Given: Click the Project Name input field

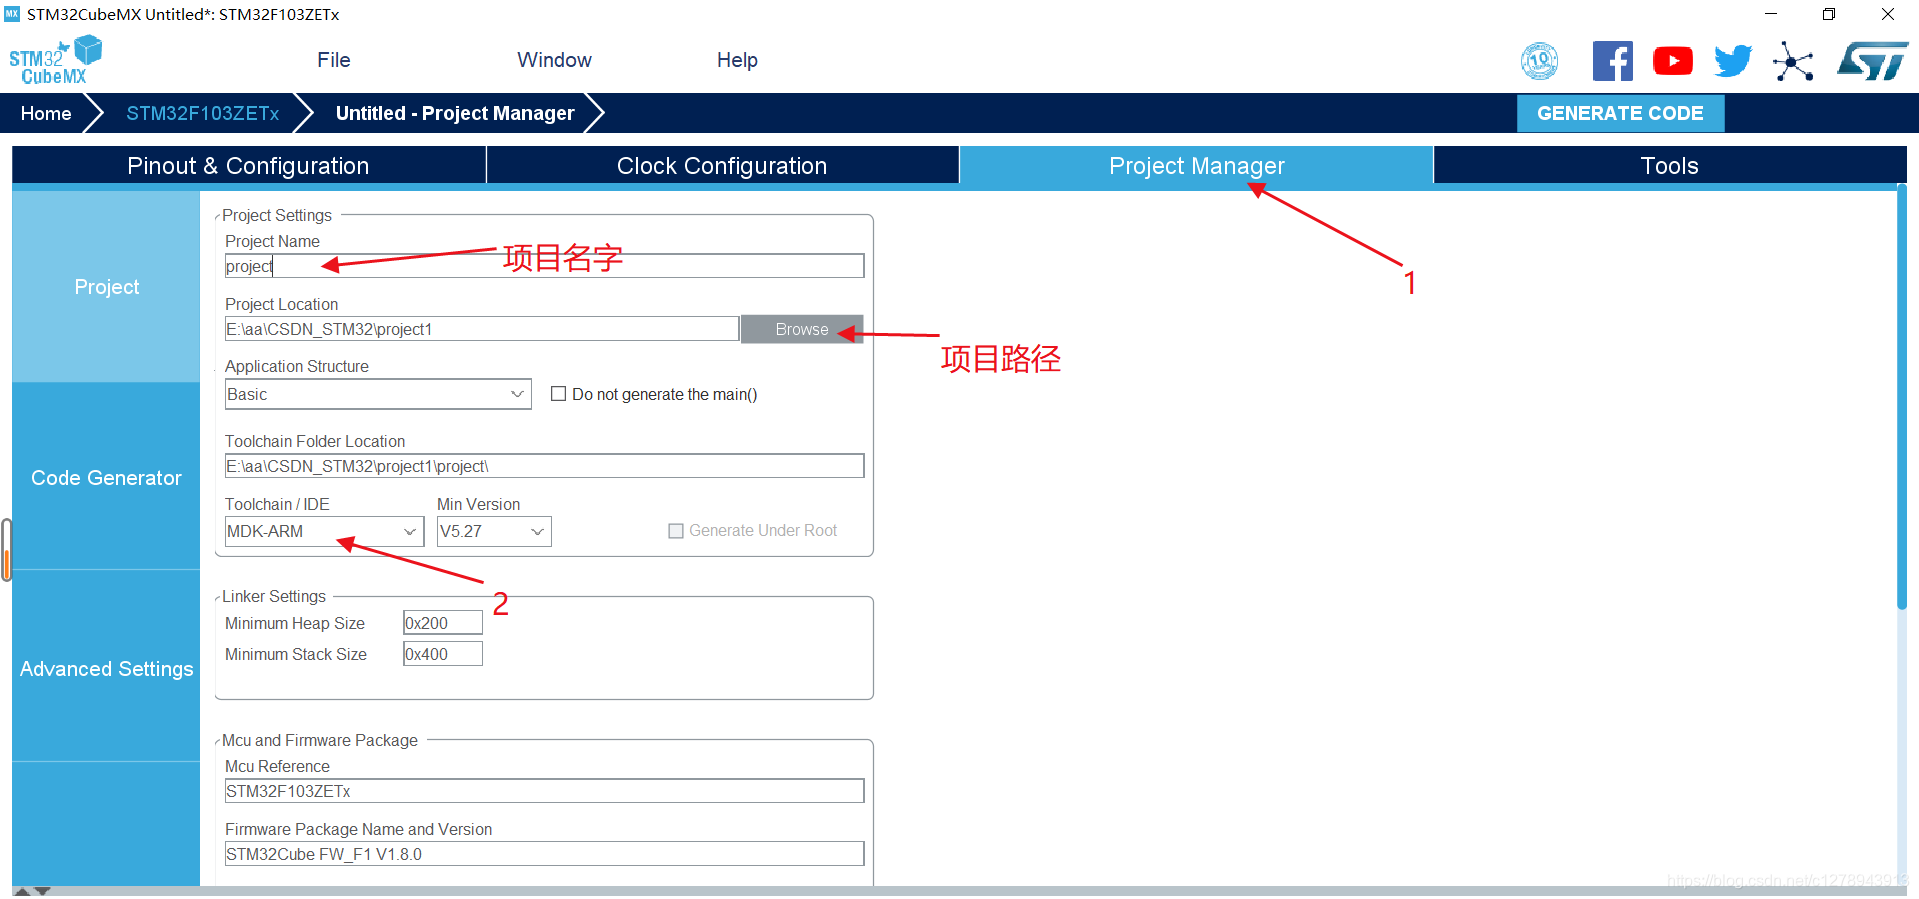Looking at the screenshot, I should (x=544, y=266).
